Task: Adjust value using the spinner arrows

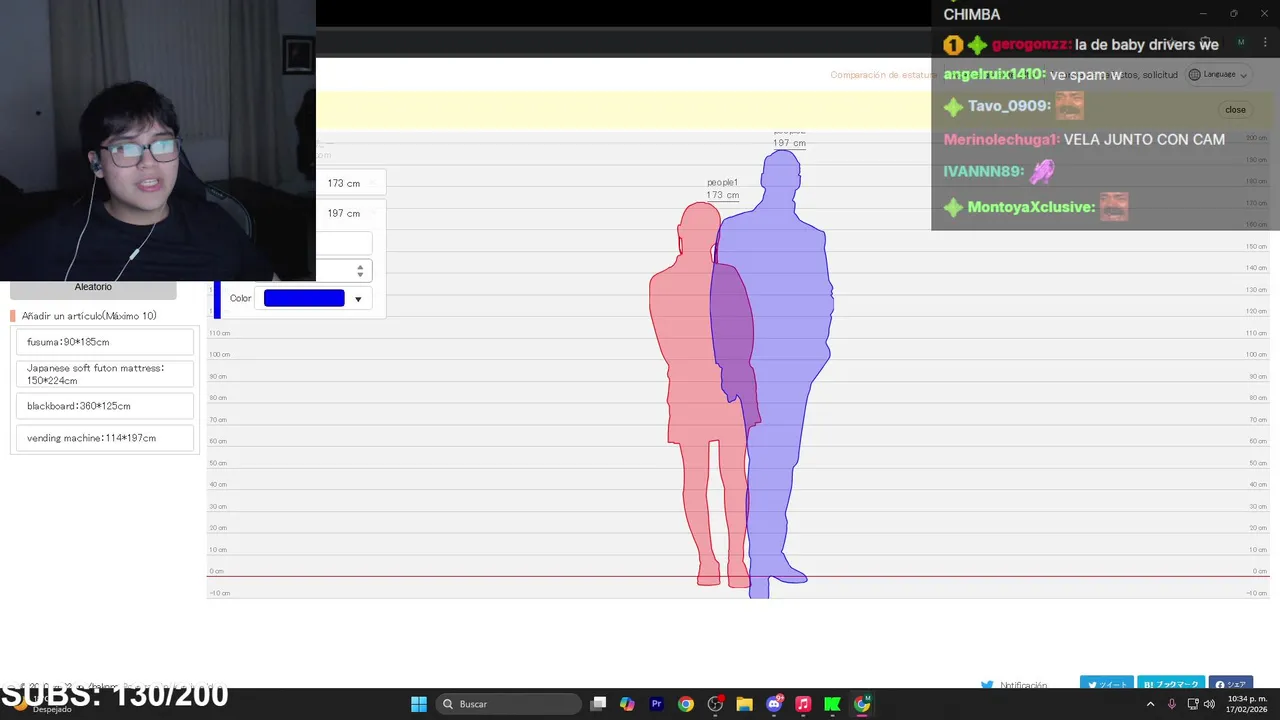Action: pyautogui.click(x=360, y=271)
